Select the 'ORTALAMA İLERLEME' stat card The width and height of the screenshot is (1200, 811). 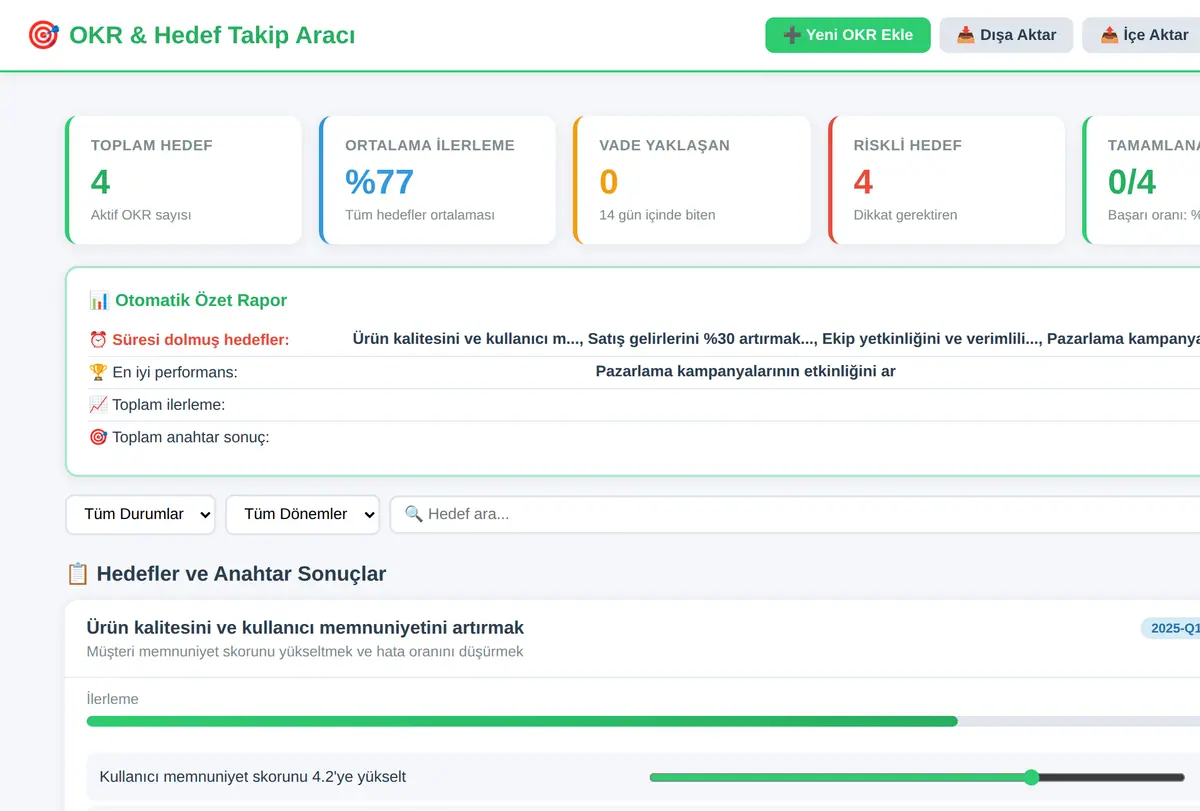438,180
